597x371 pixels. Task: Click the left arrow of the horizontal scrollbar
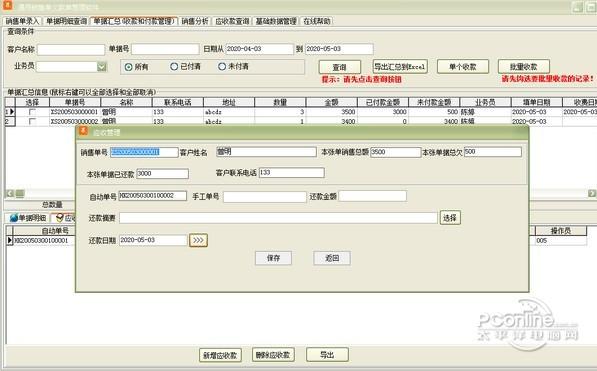point(10,193)
